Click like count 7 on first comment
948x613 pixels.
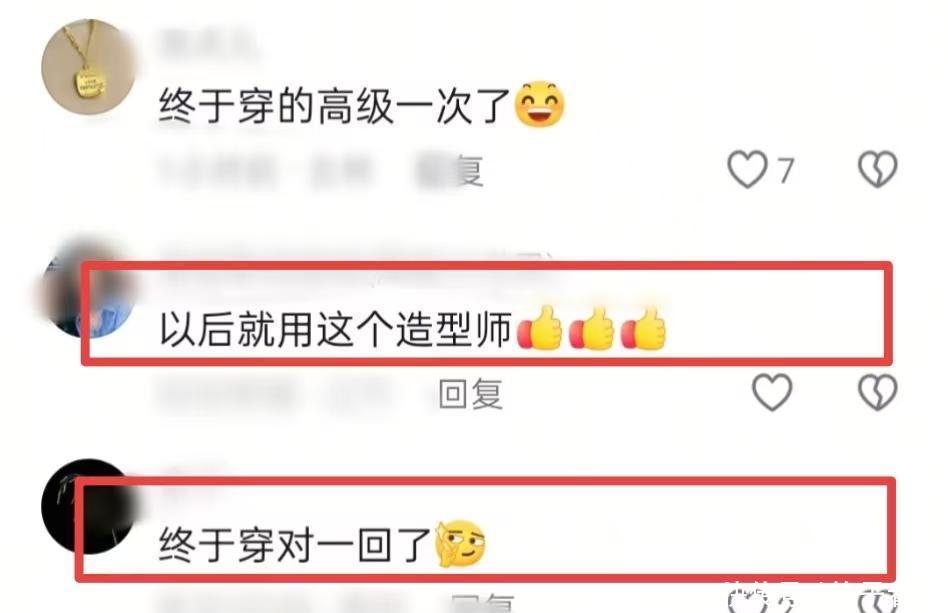click(x=785, y=170)
